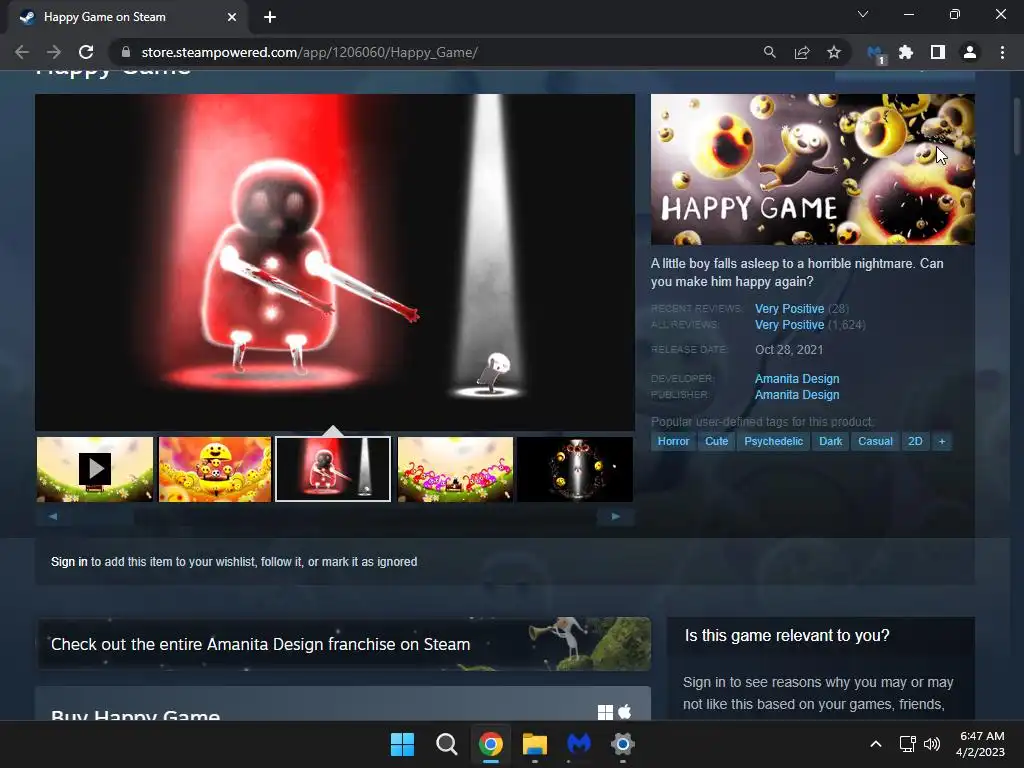Open the publisher Amanita Design link
1024x768 pixels.
(797, 394)
